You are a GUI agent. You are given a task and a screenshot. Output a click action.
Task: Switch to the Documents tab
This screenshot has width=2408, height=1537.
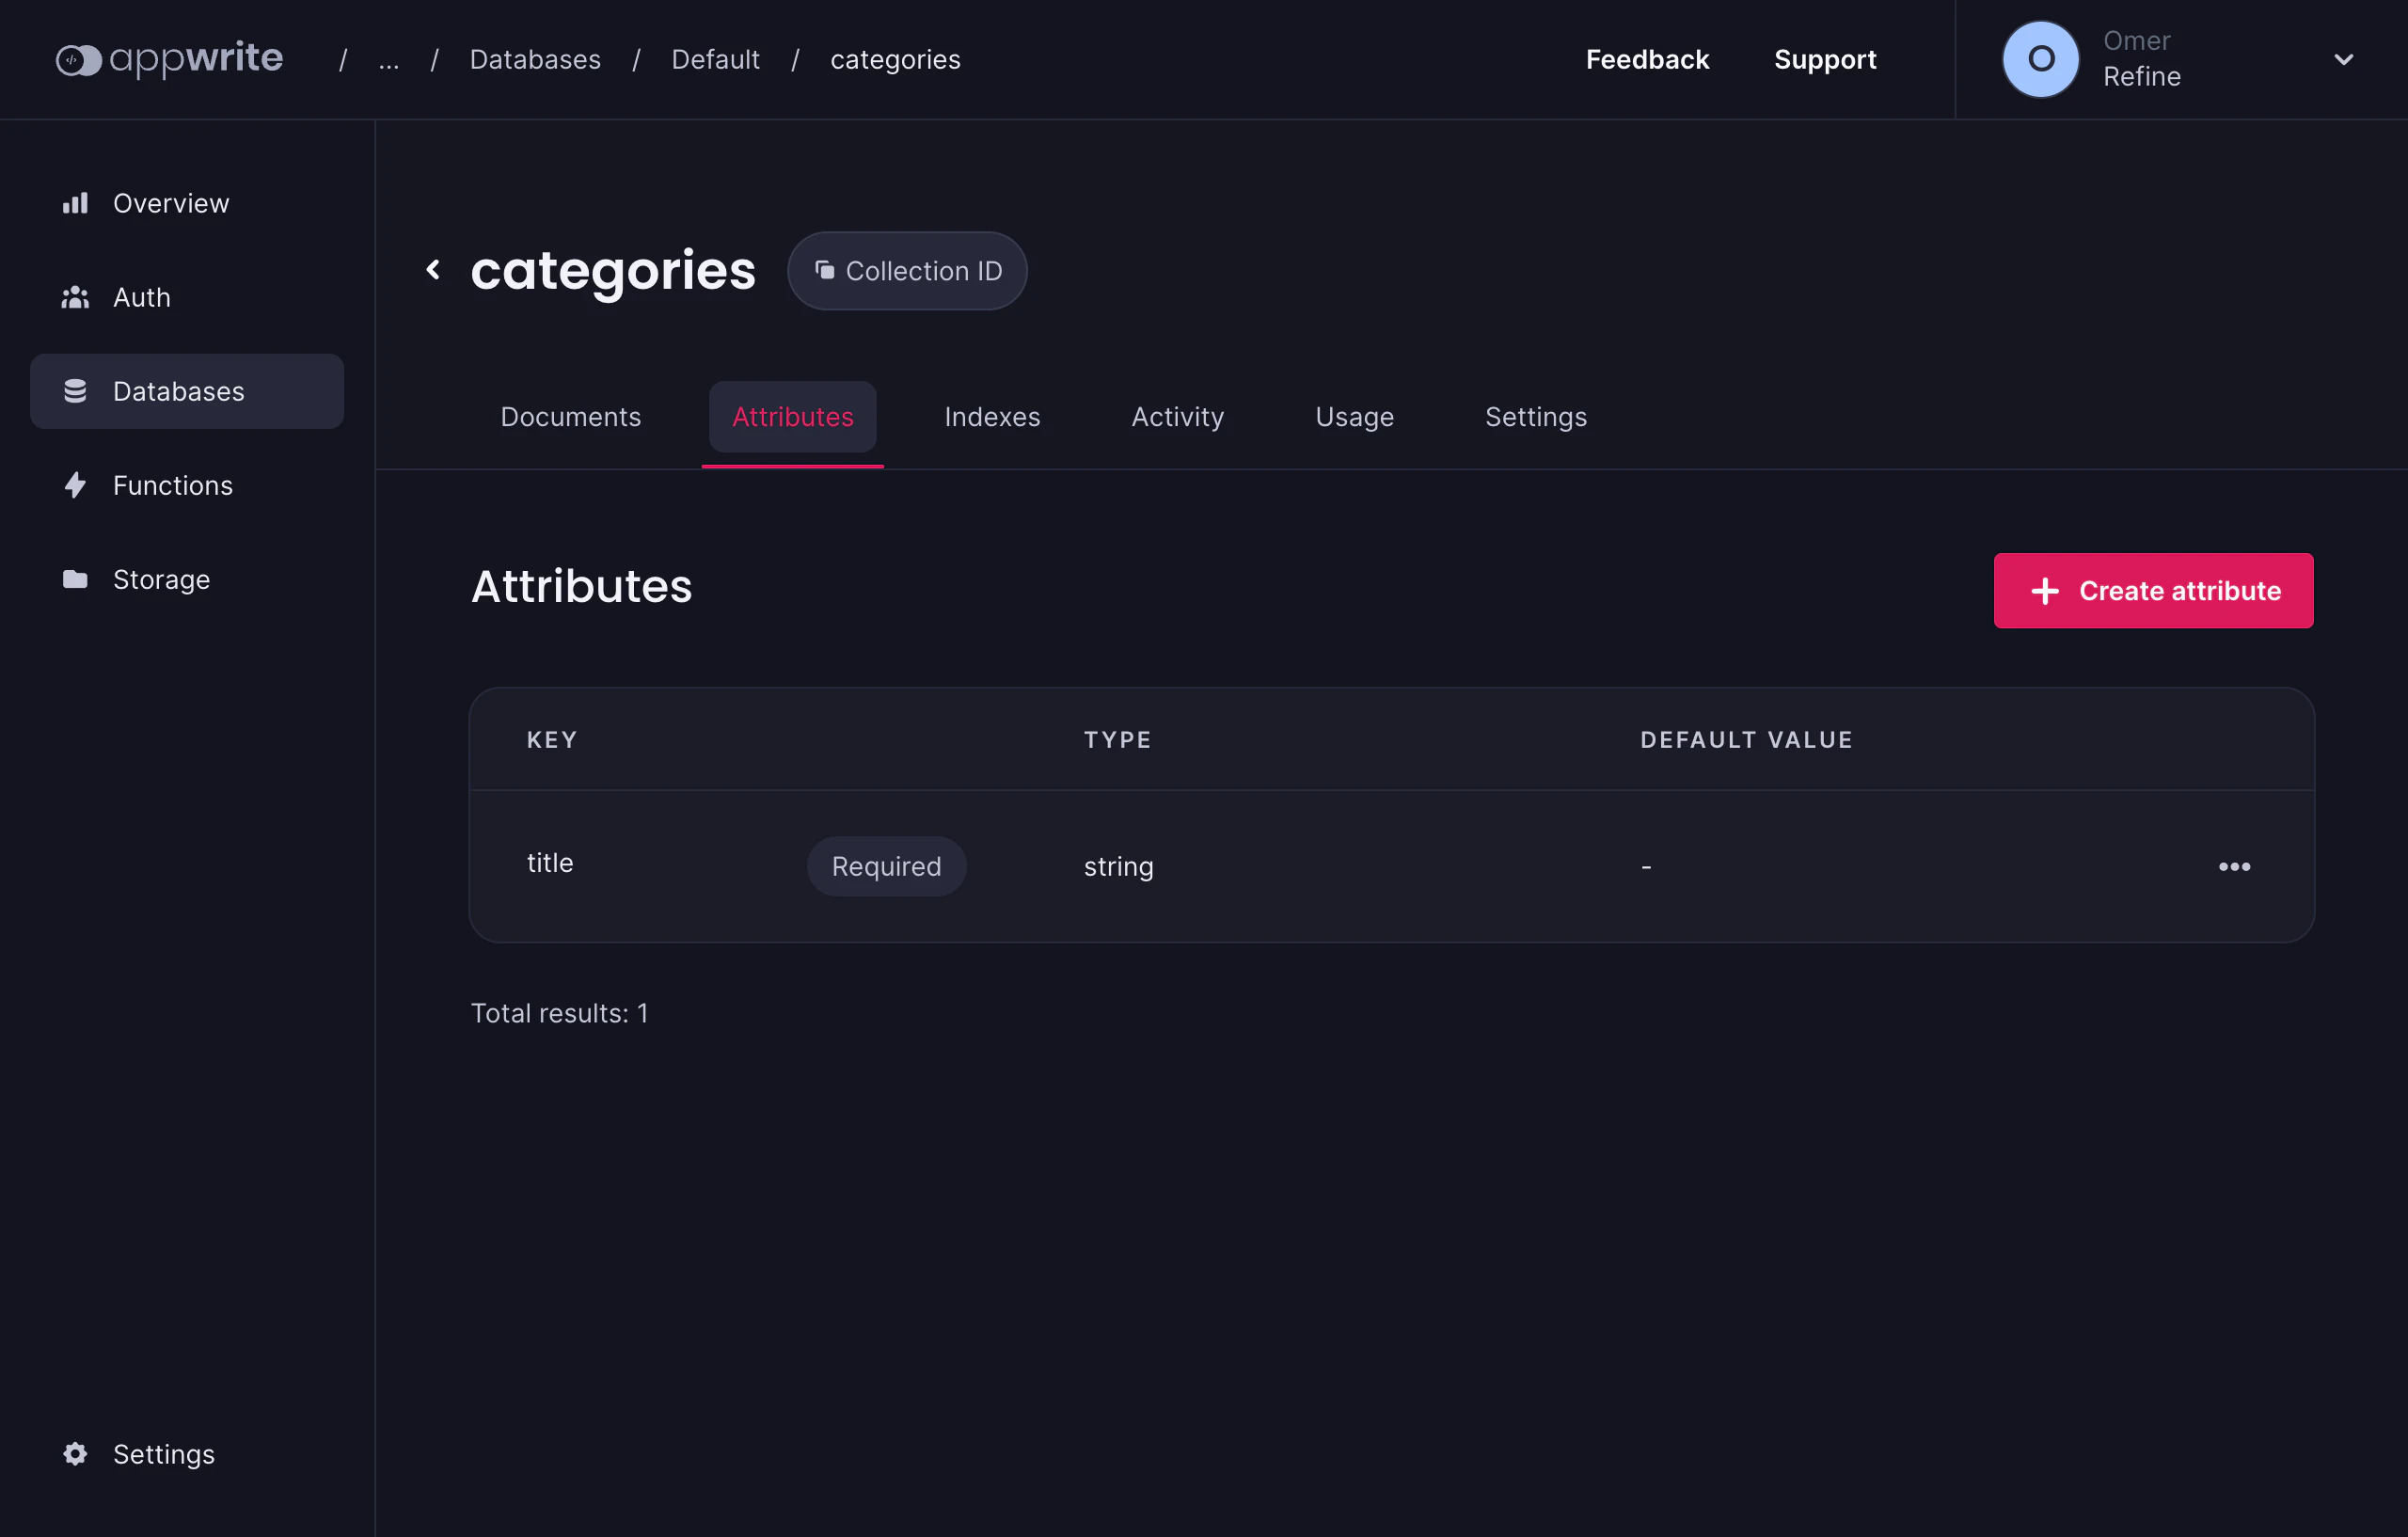pyautogui.click(x=571, y=417)
